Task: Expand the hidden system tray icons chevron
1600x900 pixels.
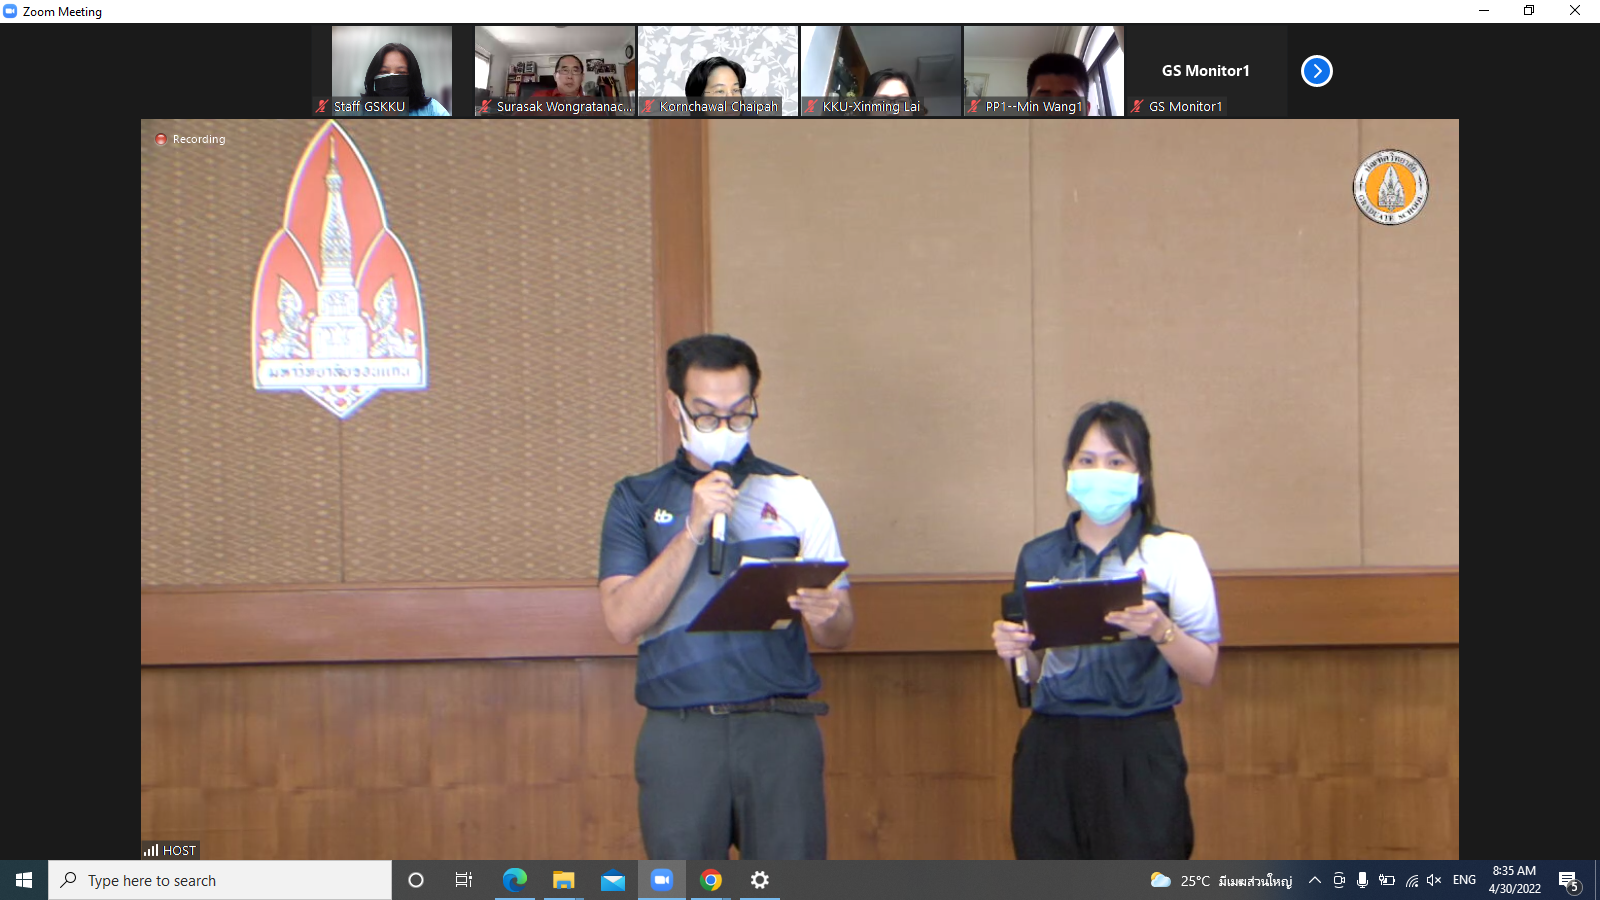Action: pyautogui.click(x=1315, y=880)
